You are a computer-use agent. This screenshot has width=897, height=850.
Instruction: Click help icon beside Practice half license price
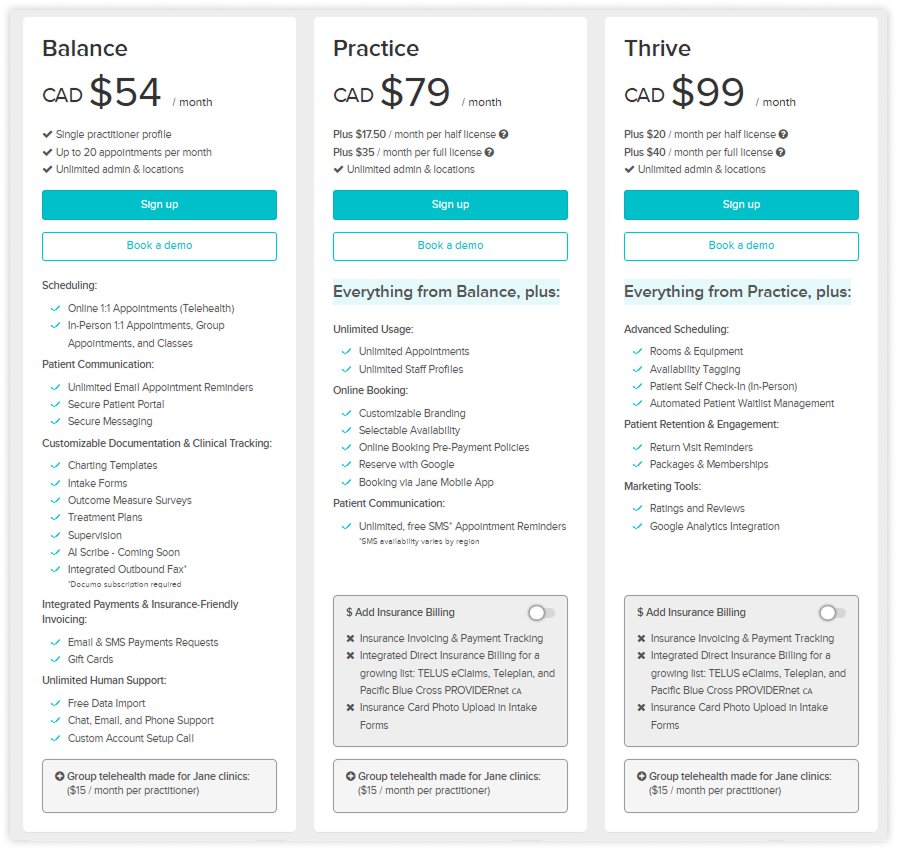pyautogui.click(x=504, y=134)
